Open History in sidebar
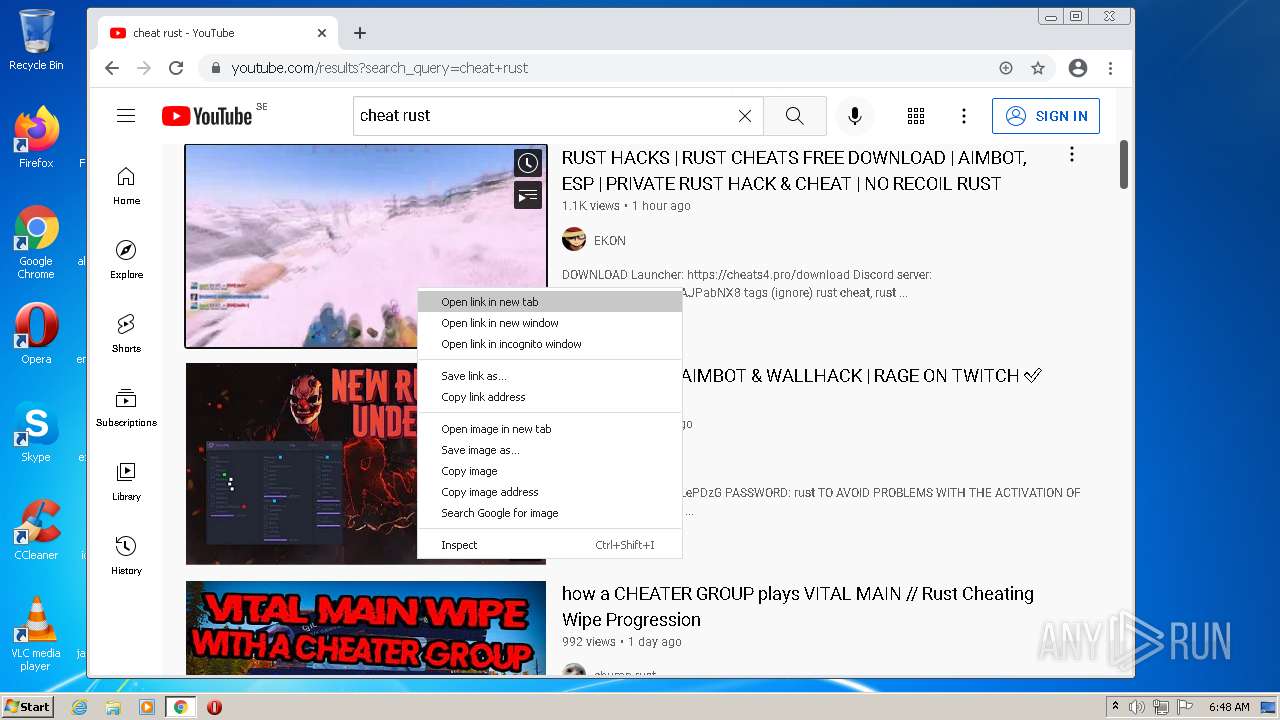 click(x=126, y=556)
